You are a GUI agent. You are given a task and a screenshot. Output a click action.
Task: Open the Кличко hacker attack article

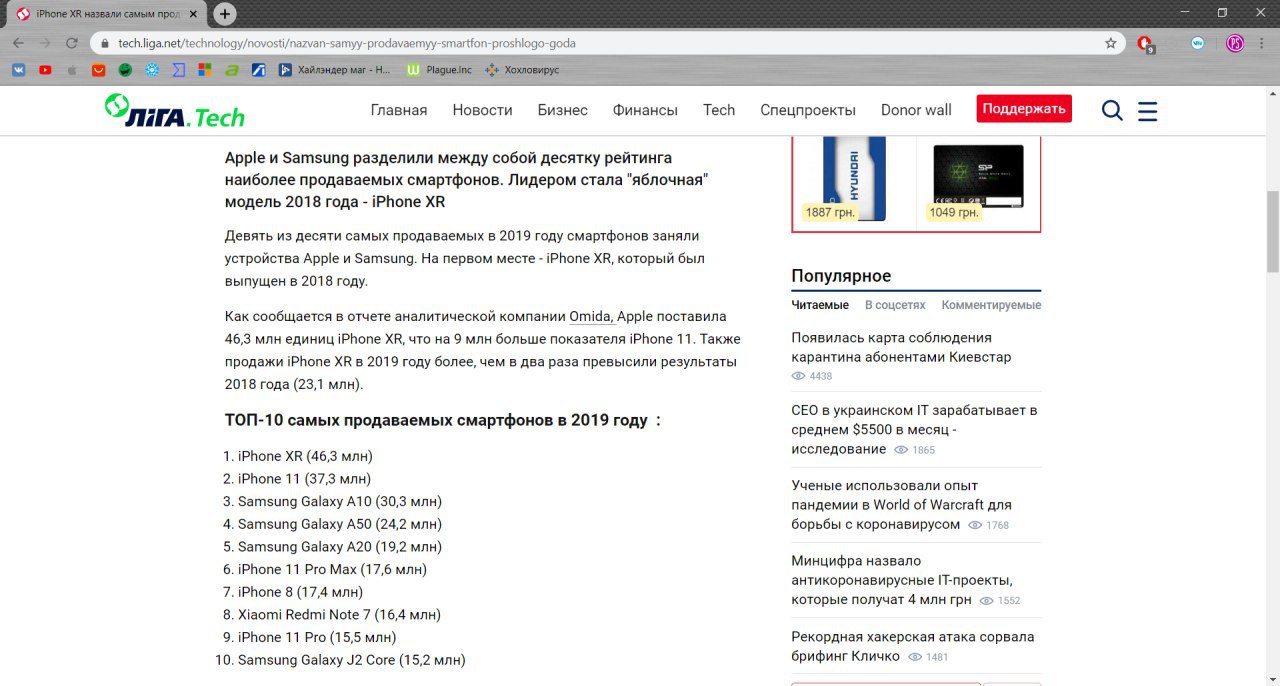[912, 646]
